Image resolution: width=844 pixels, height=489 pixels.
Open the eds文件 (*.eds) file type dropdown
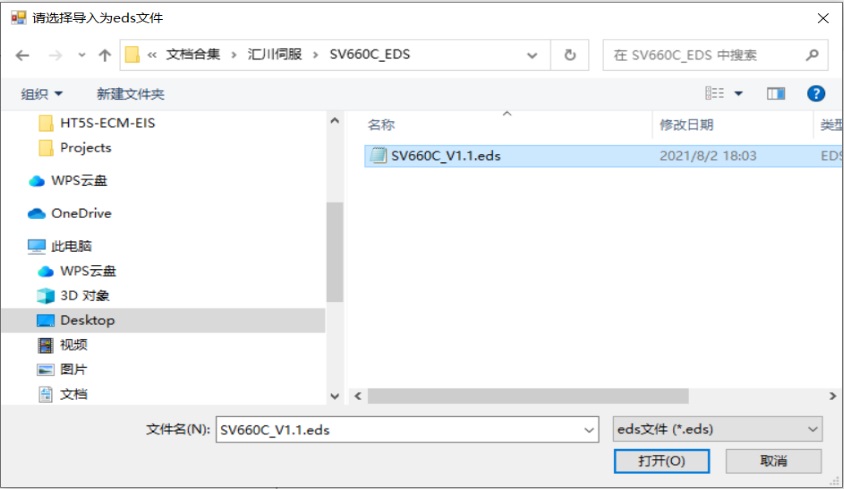(x=716, y=429)
